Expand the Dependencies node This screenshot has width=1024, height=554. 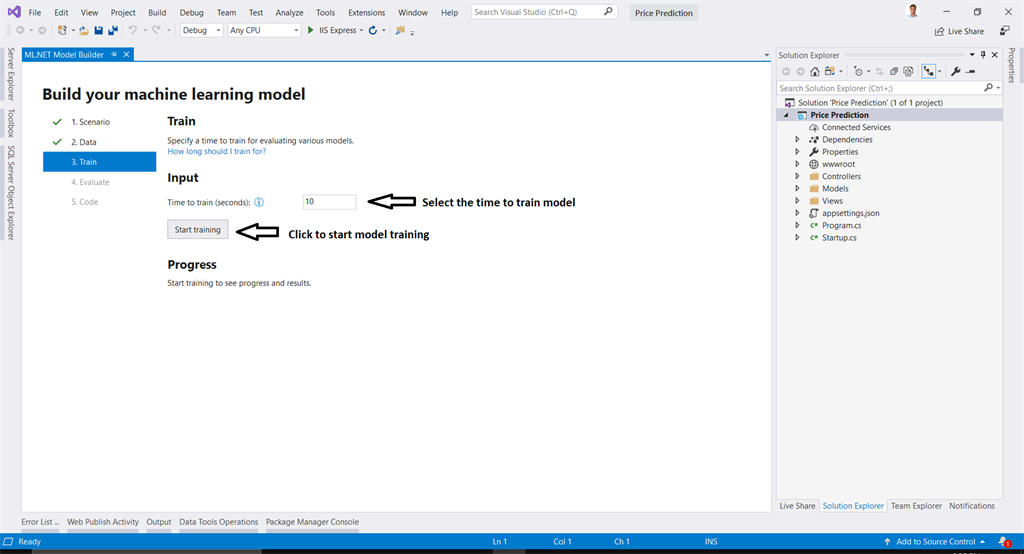[x=797, y=139]
